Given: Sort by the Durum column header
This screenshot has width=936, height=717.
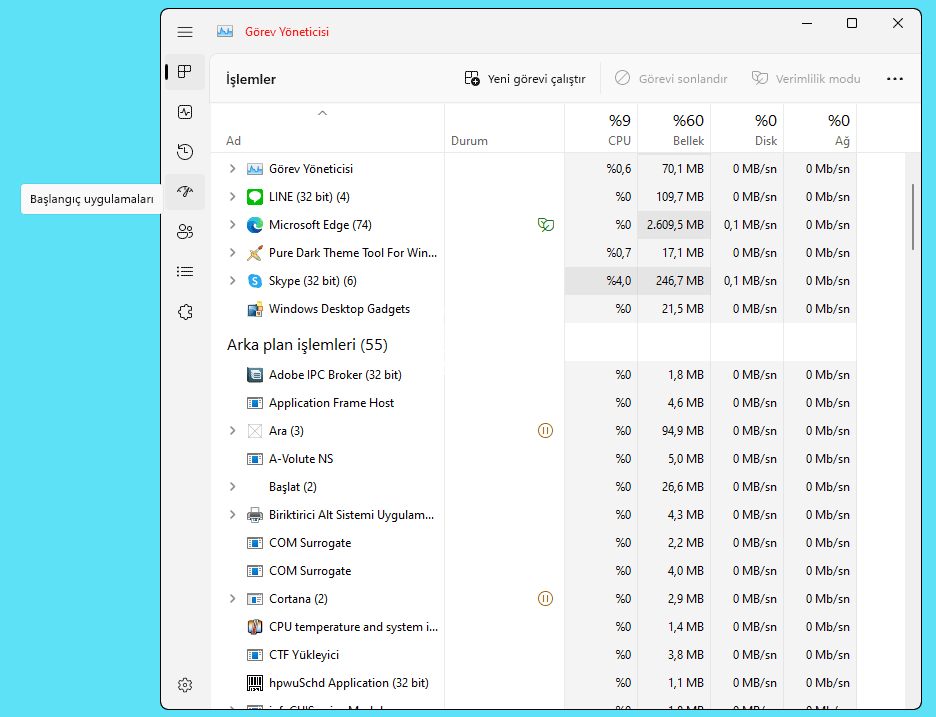Looking at the screenshot, I should pyautogui.click(x=504, y=128).
